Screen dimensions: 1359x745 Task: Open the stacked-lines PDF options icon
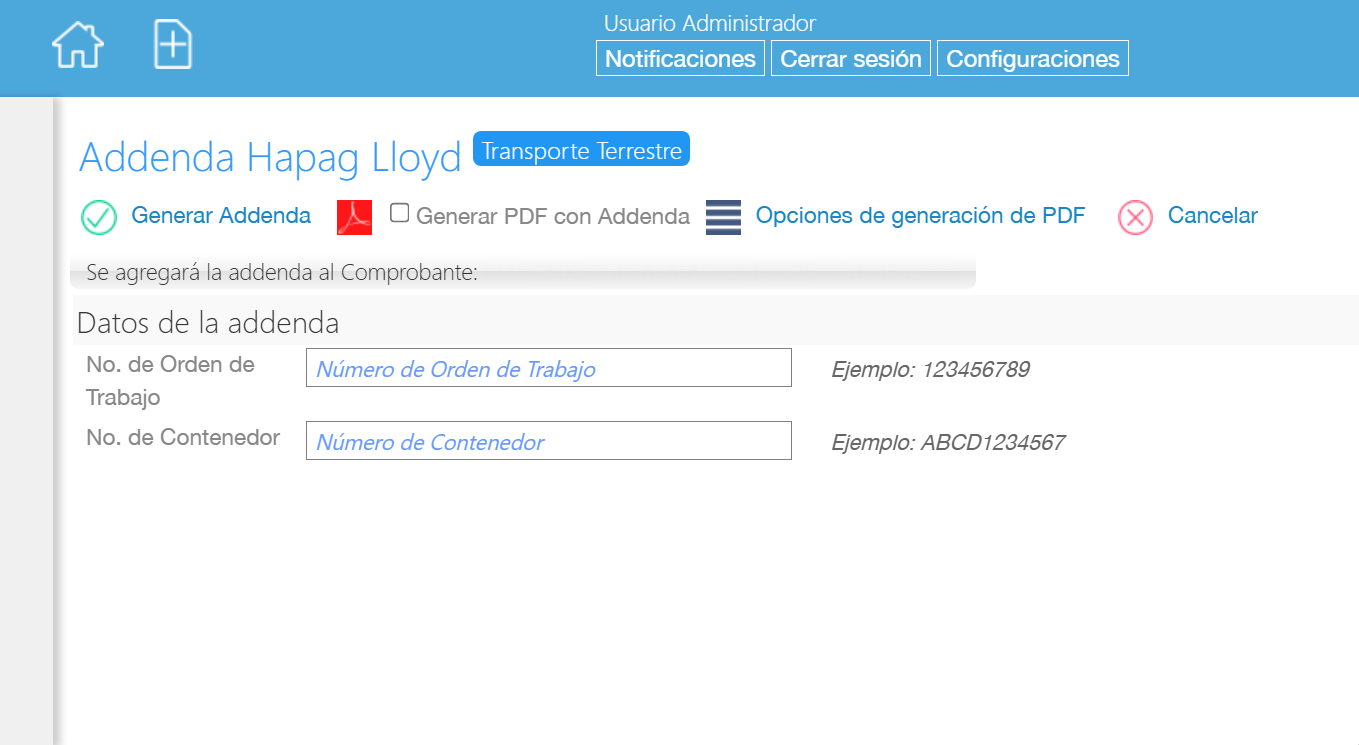723,217
